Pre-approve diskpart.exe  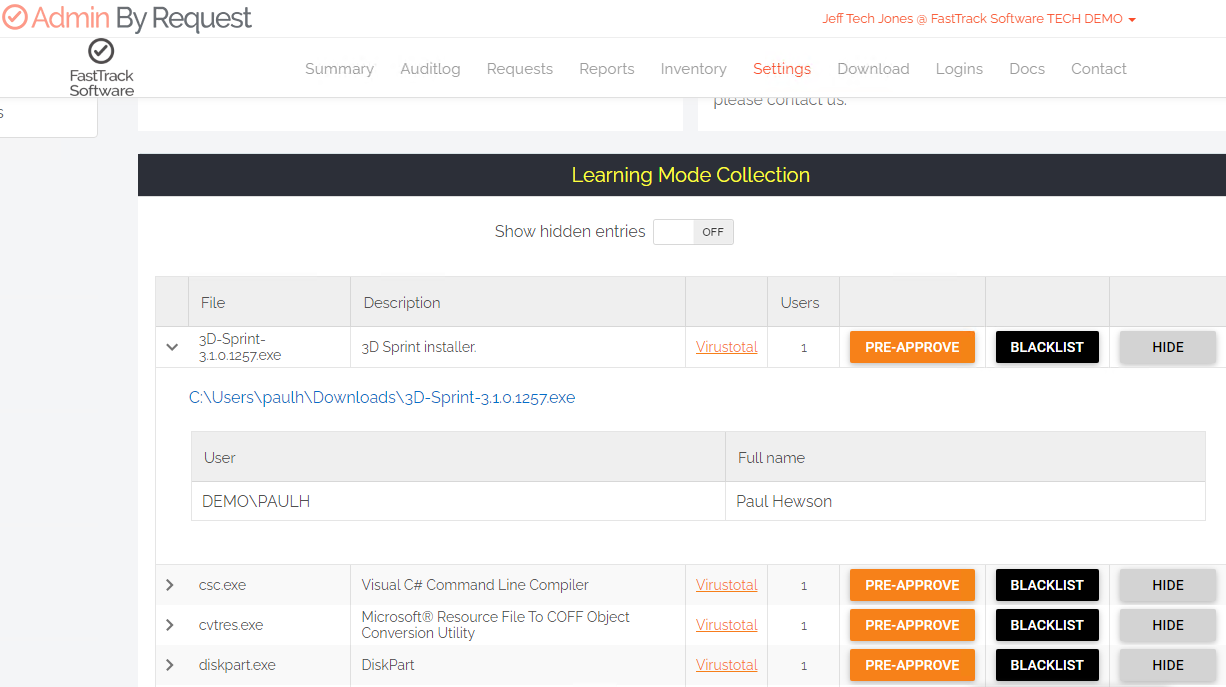(x=912, y=665)
